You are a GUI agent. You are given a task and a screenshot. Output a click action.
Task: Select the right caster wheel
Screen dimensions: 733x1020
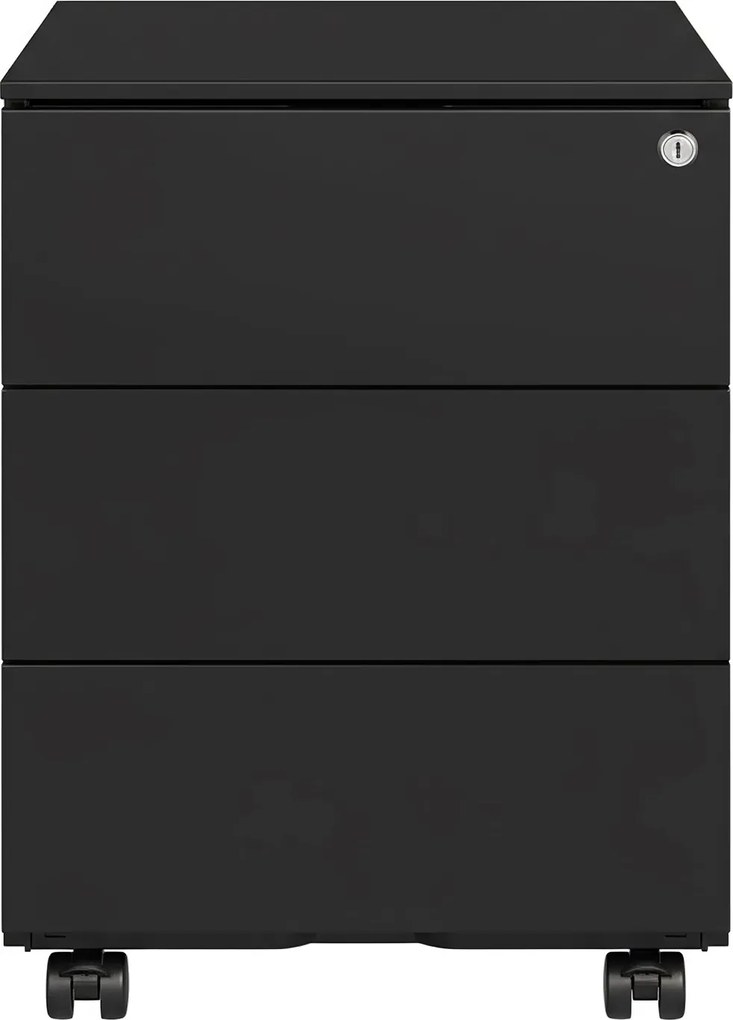click(x=645, y=984)
